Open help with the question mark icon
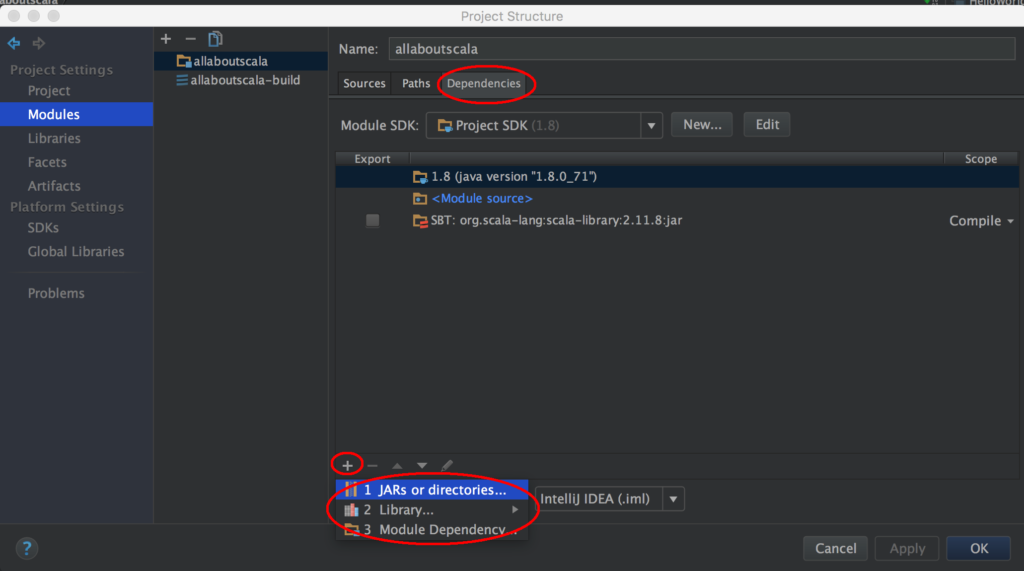1024x571 pixels. [x=27, y=548]
